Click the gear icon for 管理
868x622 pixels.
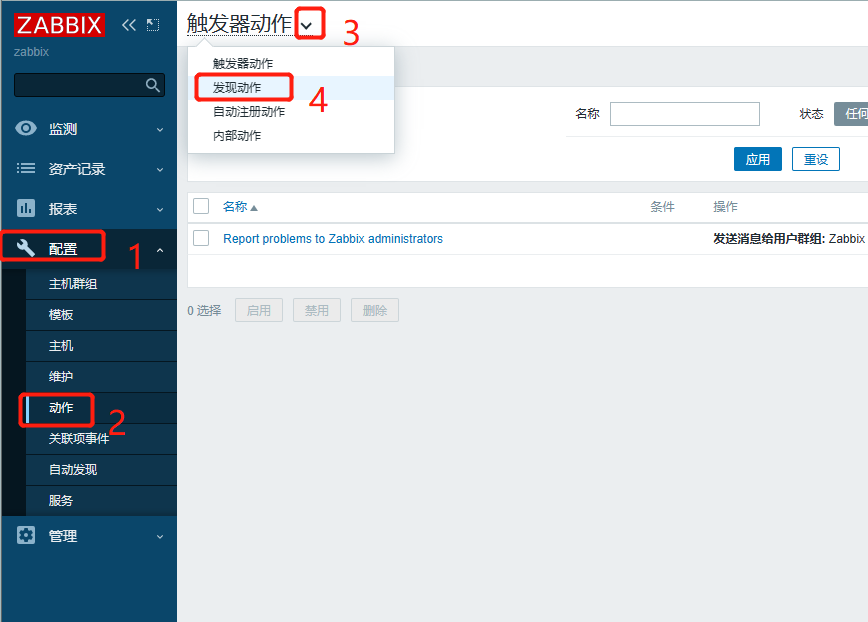point(26,535)
